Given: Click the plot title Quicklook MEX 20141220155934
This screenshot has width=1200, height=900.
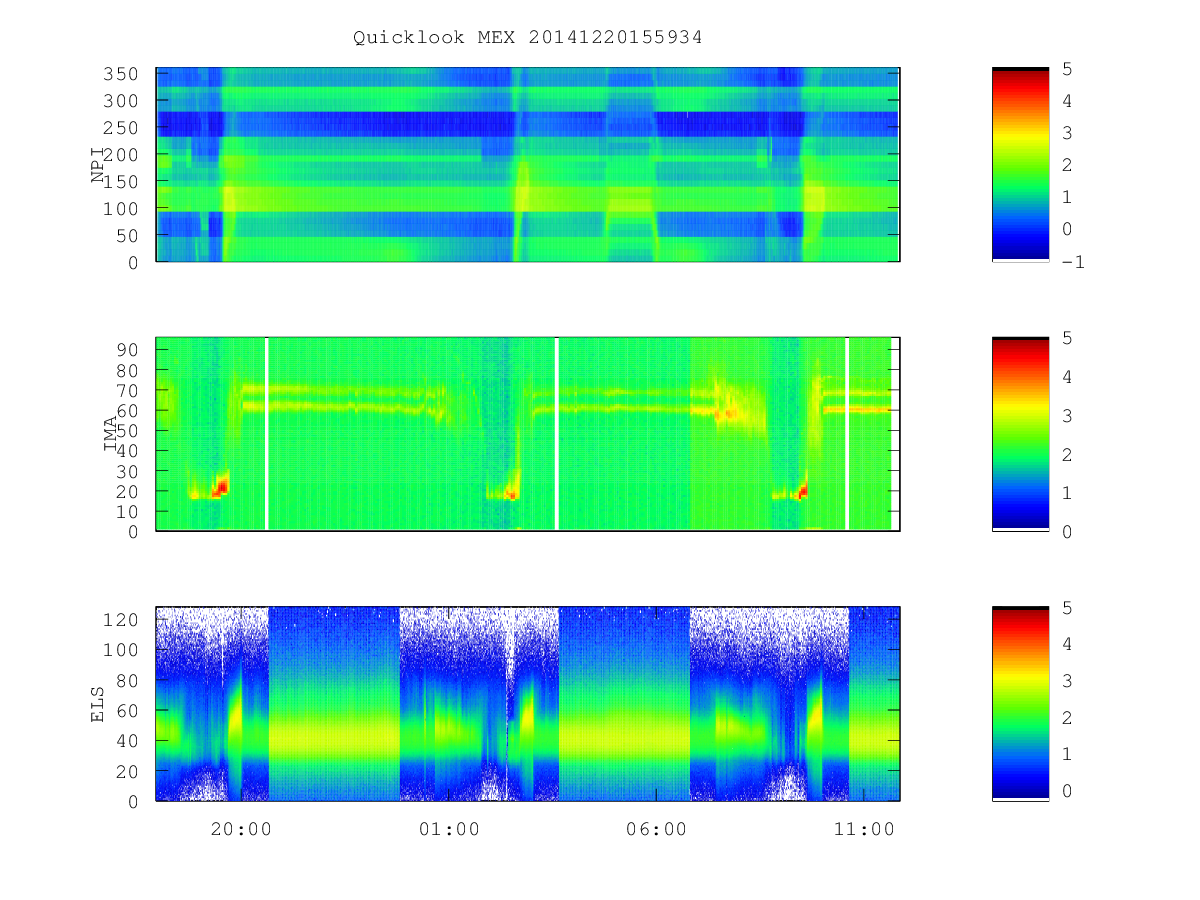Looking at the screenshot, I should pyautogui.click(x=528, y=38).
